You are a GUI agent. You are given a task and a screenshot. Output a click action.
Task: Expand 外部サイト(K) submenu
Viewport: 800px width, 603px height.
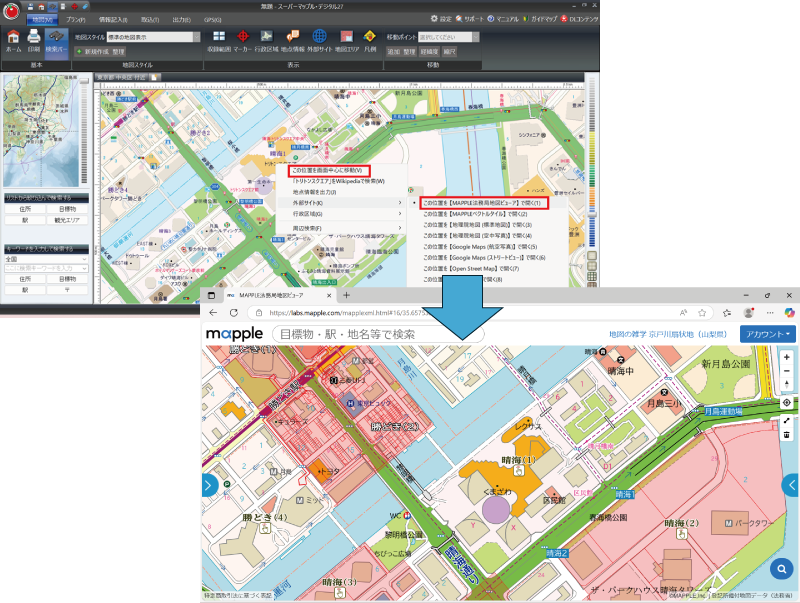pos(342,203)
